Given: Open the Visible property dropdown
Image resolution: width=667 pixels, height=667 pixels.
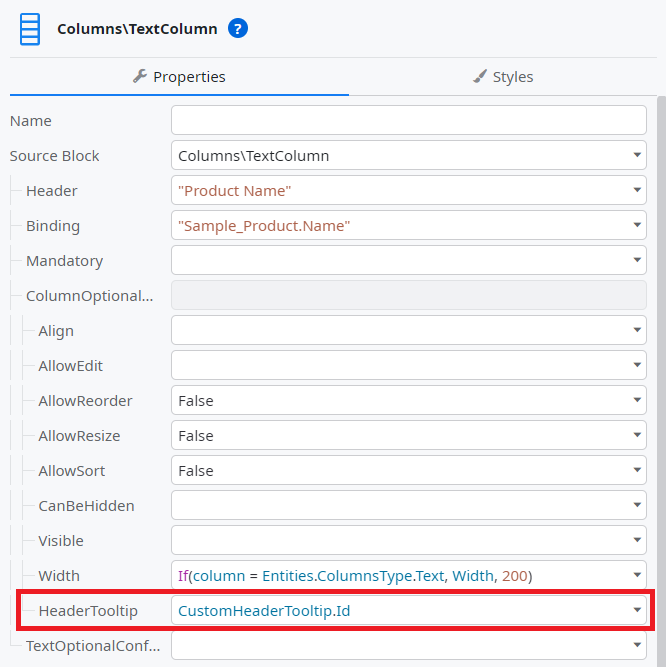Looking at the screenshot, I should 409,540.
